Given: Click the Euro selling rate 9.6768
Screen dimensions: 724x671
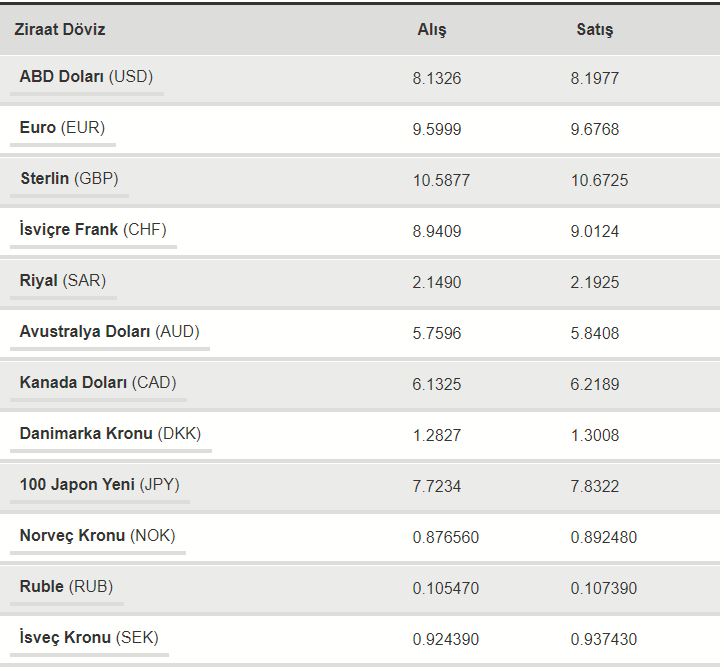Looking at the screenshot, I should (595, 129).
